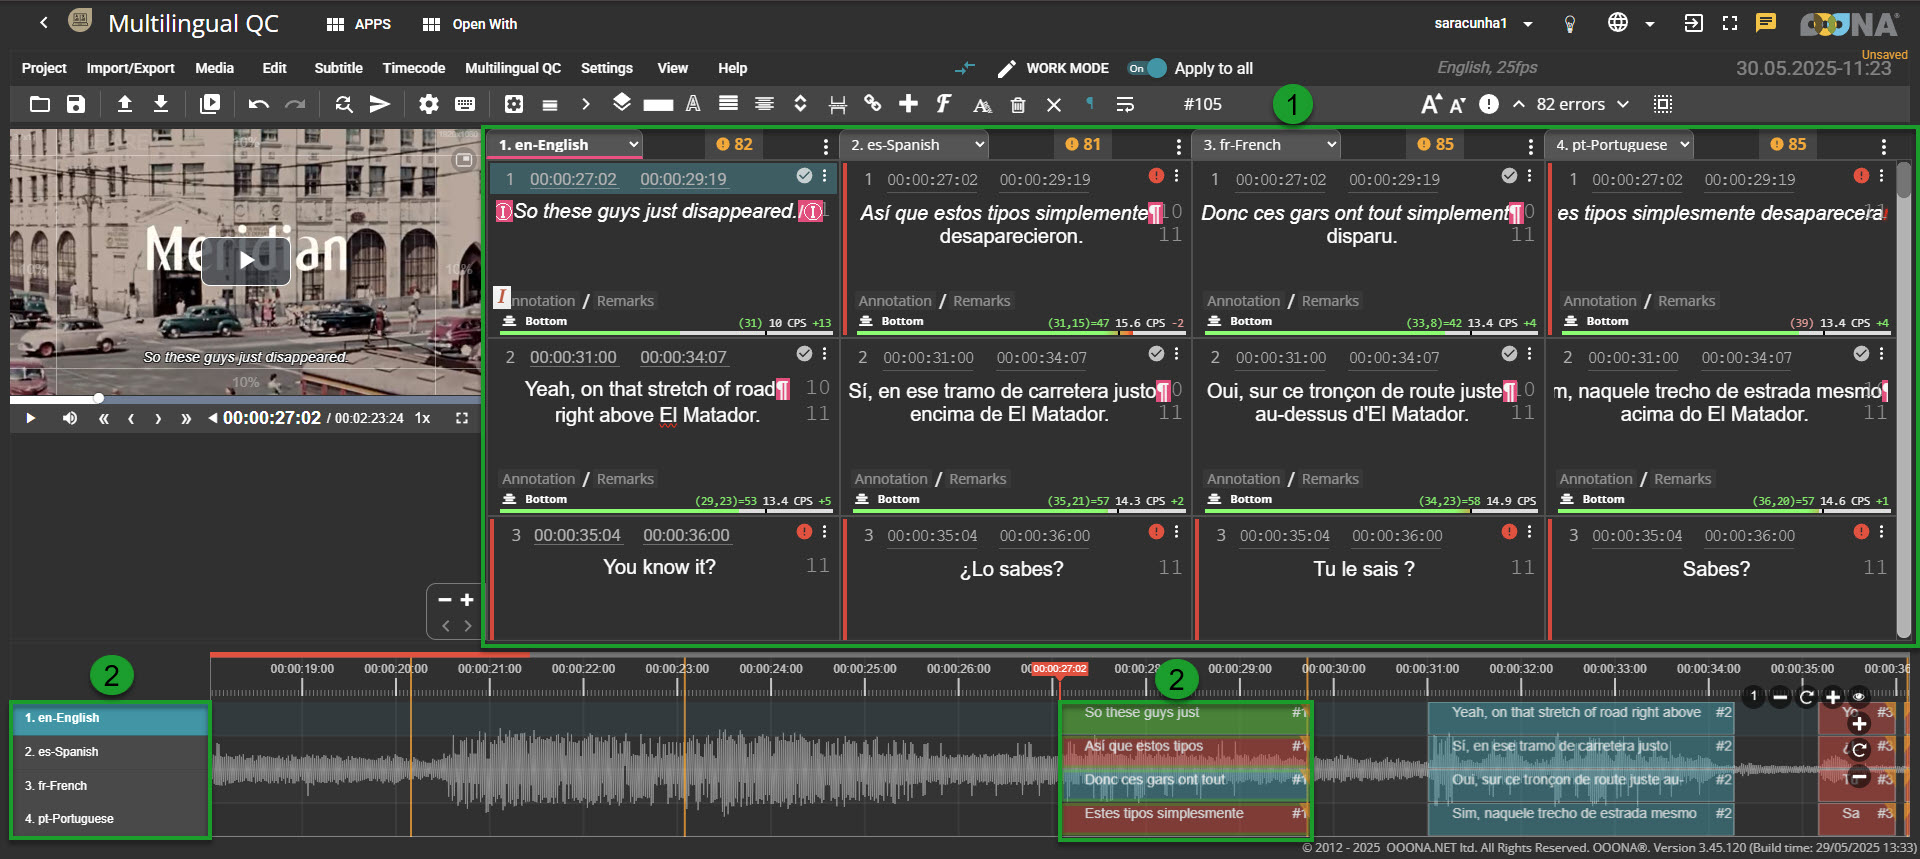
Task: Click the Save project icon
Action: click(x=76, y=104)
